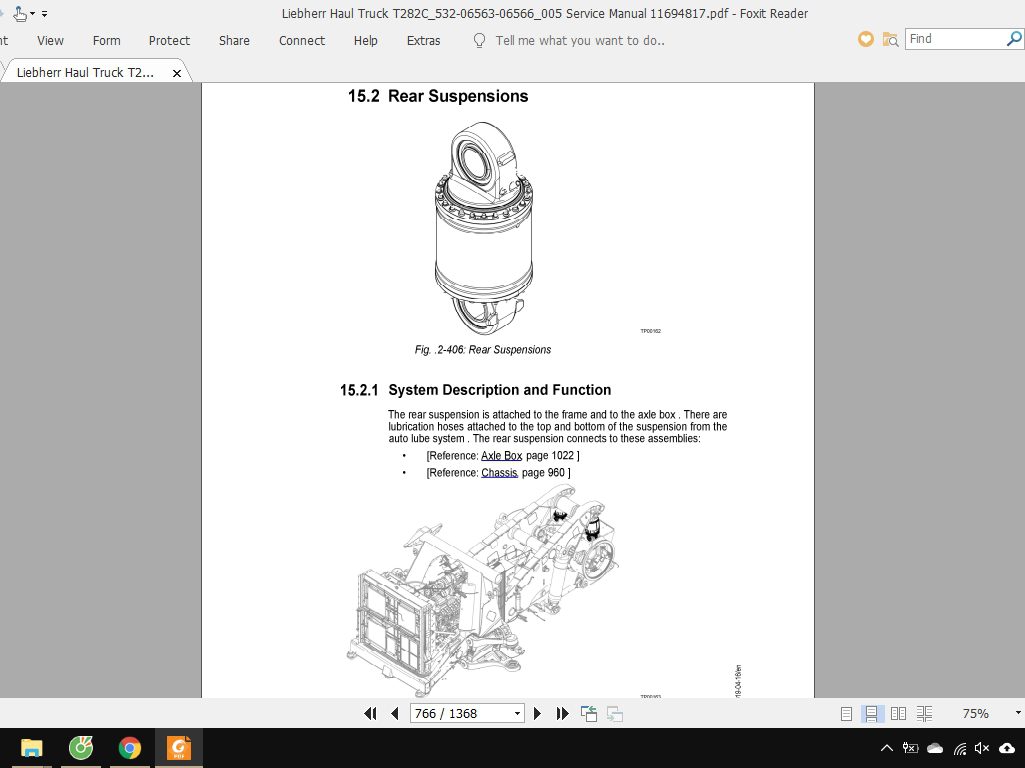Go to the next page

tap(537, 714)
